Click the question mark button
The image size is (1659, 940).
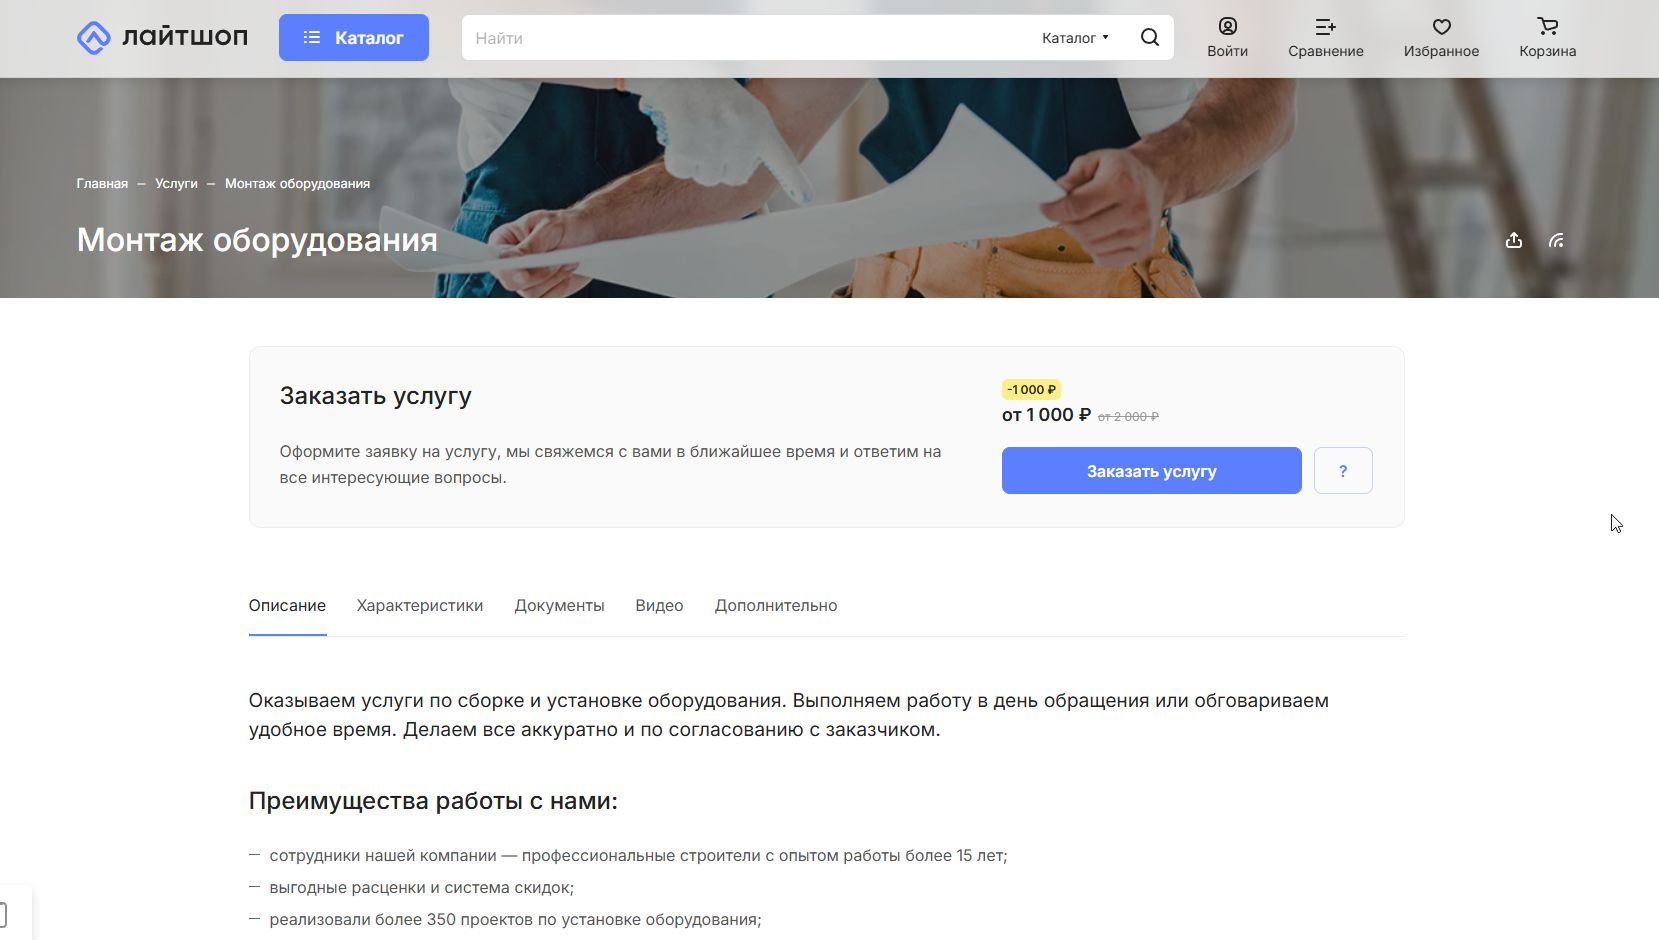pyautogui.click(x=1343, y=471)
